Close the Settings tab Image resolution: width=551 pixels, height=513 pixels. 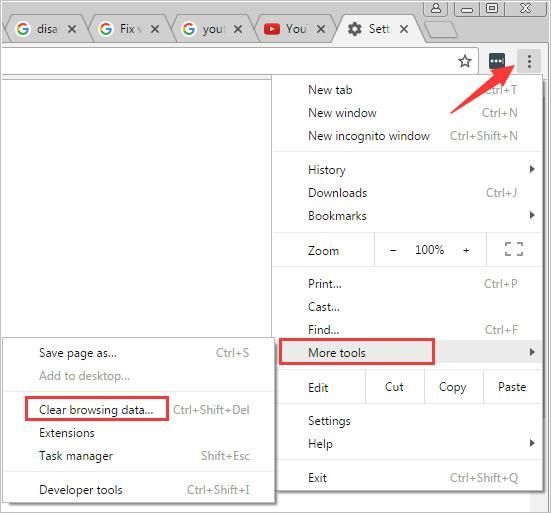(x=404, y=29)
